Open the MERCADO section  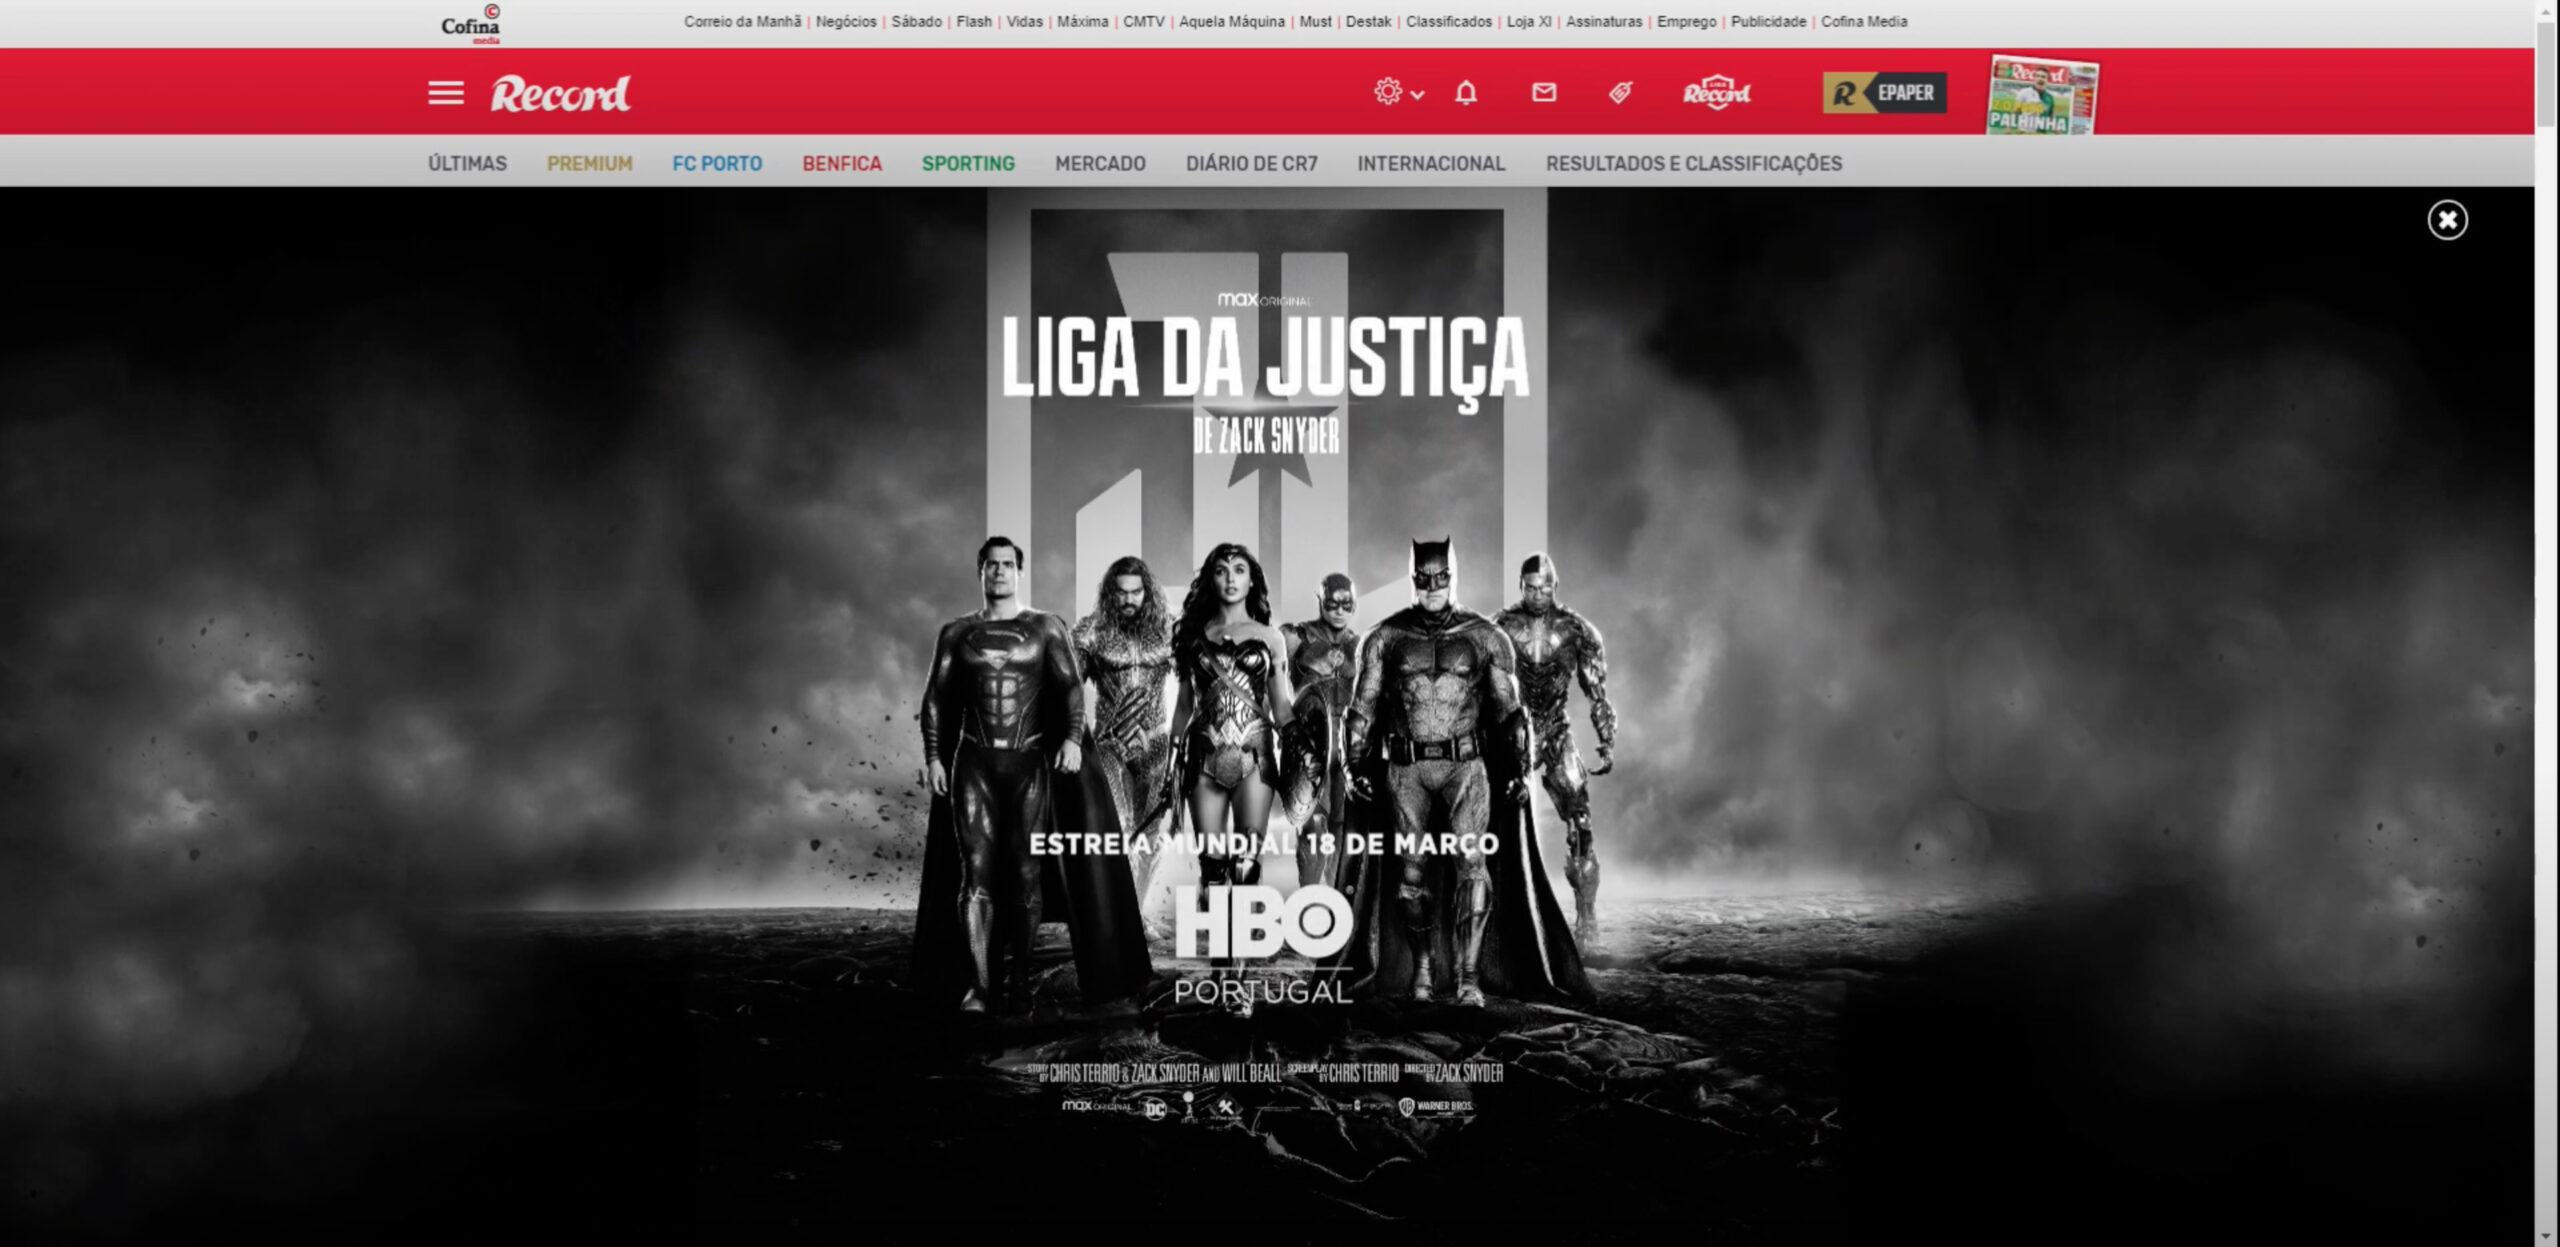pyautogui.click(x=1100, y=163)
